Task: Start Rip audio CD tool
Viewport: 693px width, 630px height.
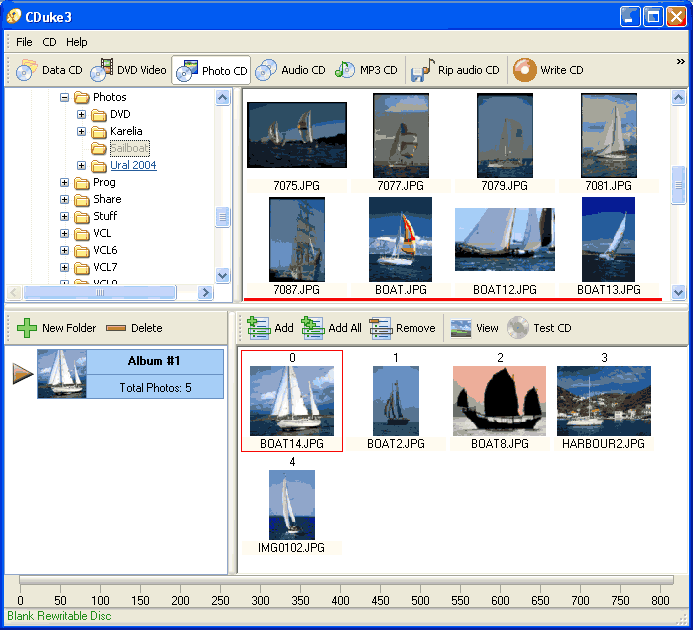Action: 455,70
